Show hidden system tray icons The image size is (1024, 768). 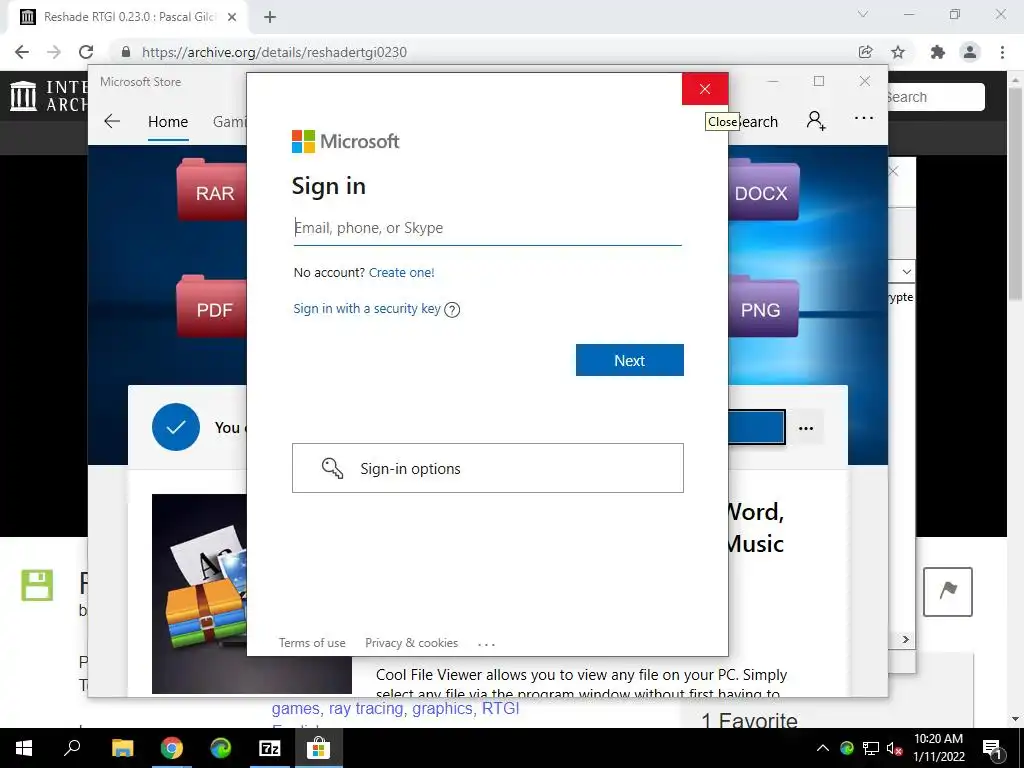point(823,748)
